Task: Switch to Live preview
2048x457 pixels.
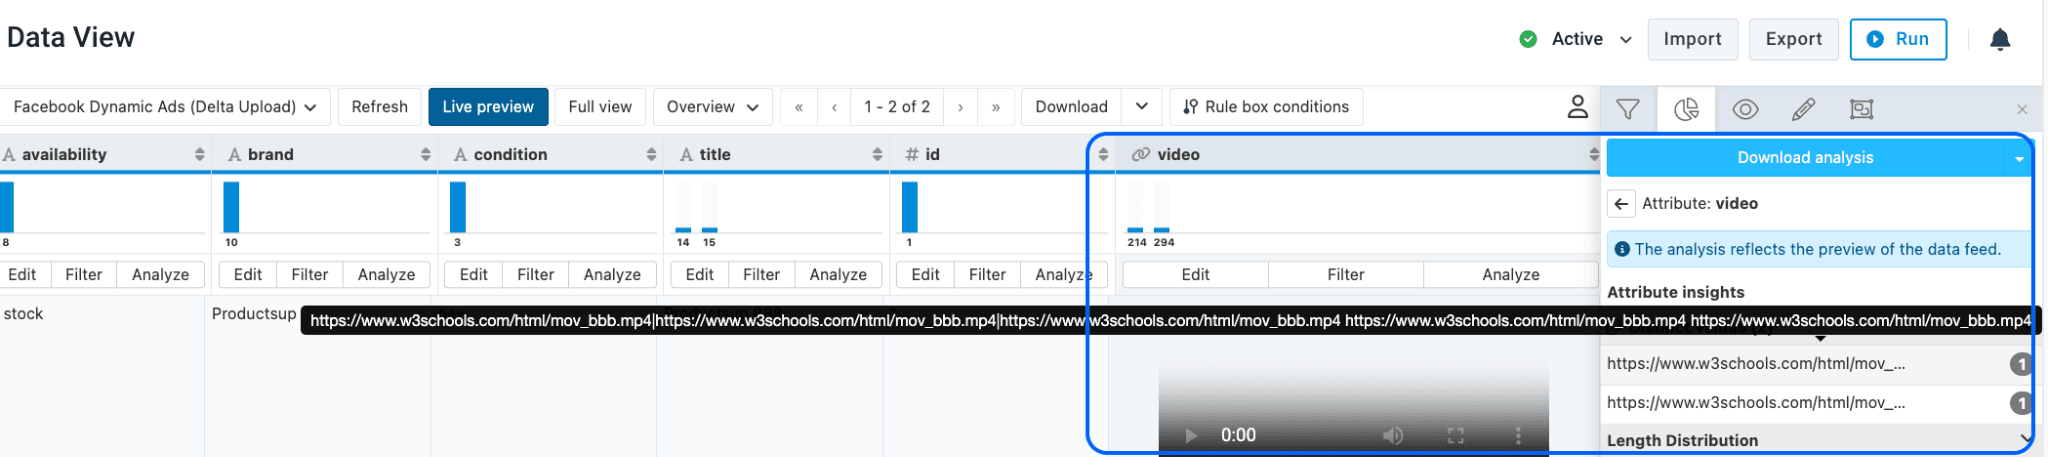Action: point(488,107)
